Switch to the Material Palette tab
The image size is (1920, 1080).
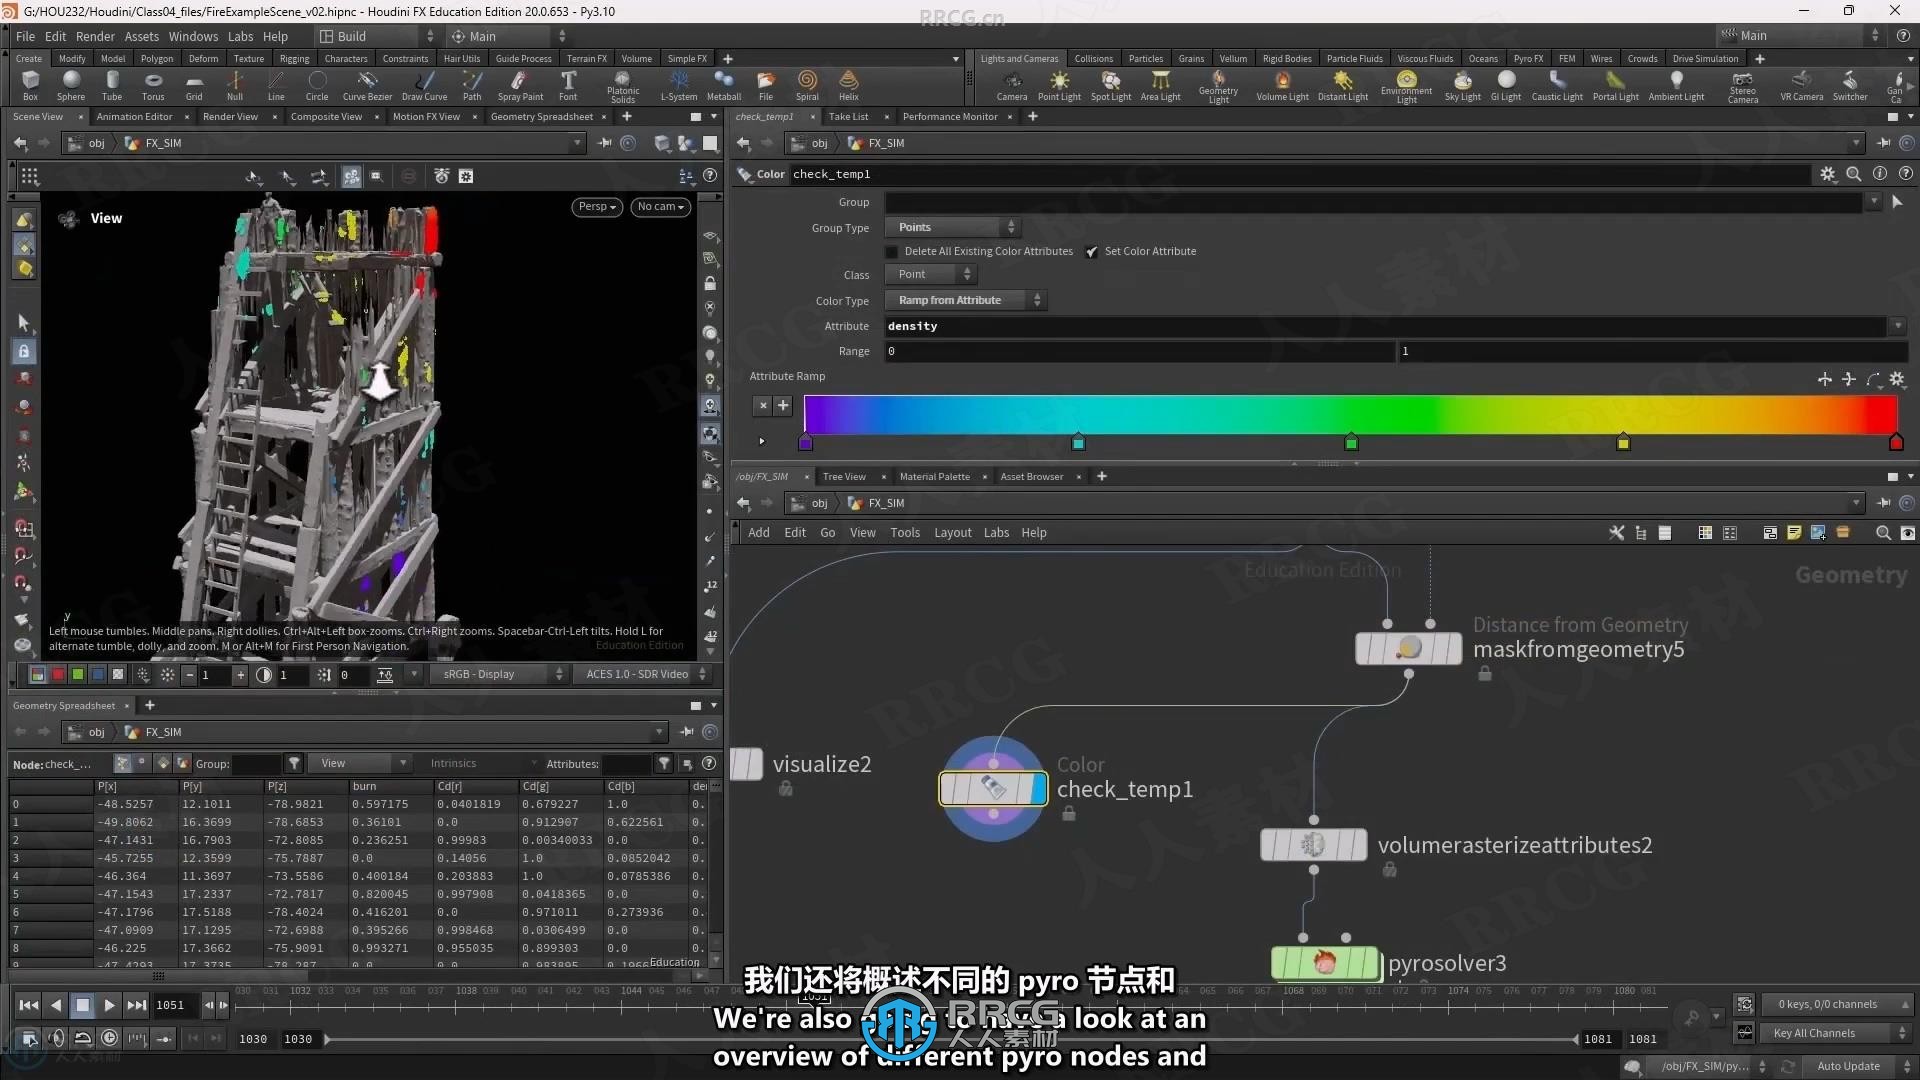934,477
